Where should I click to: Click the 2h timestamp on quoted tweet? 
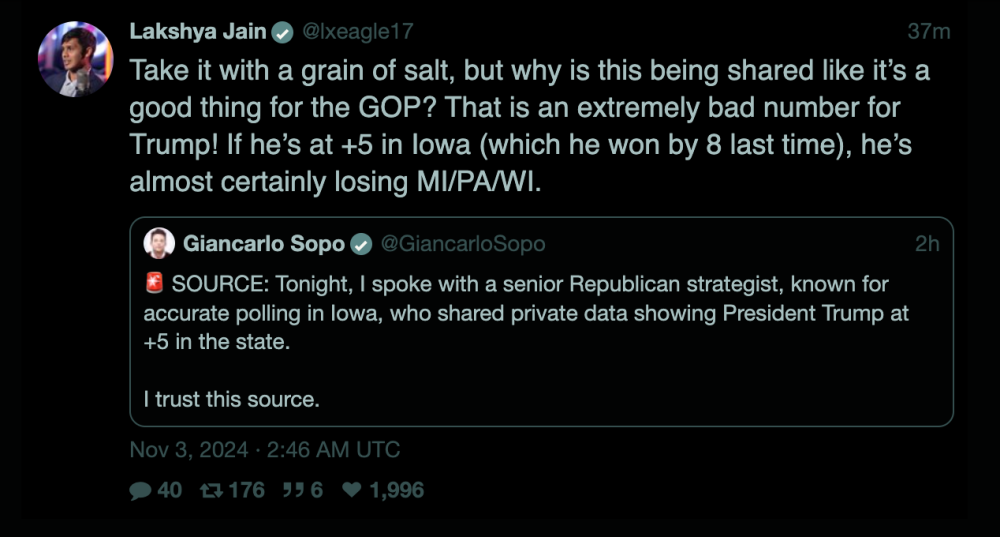927,244
